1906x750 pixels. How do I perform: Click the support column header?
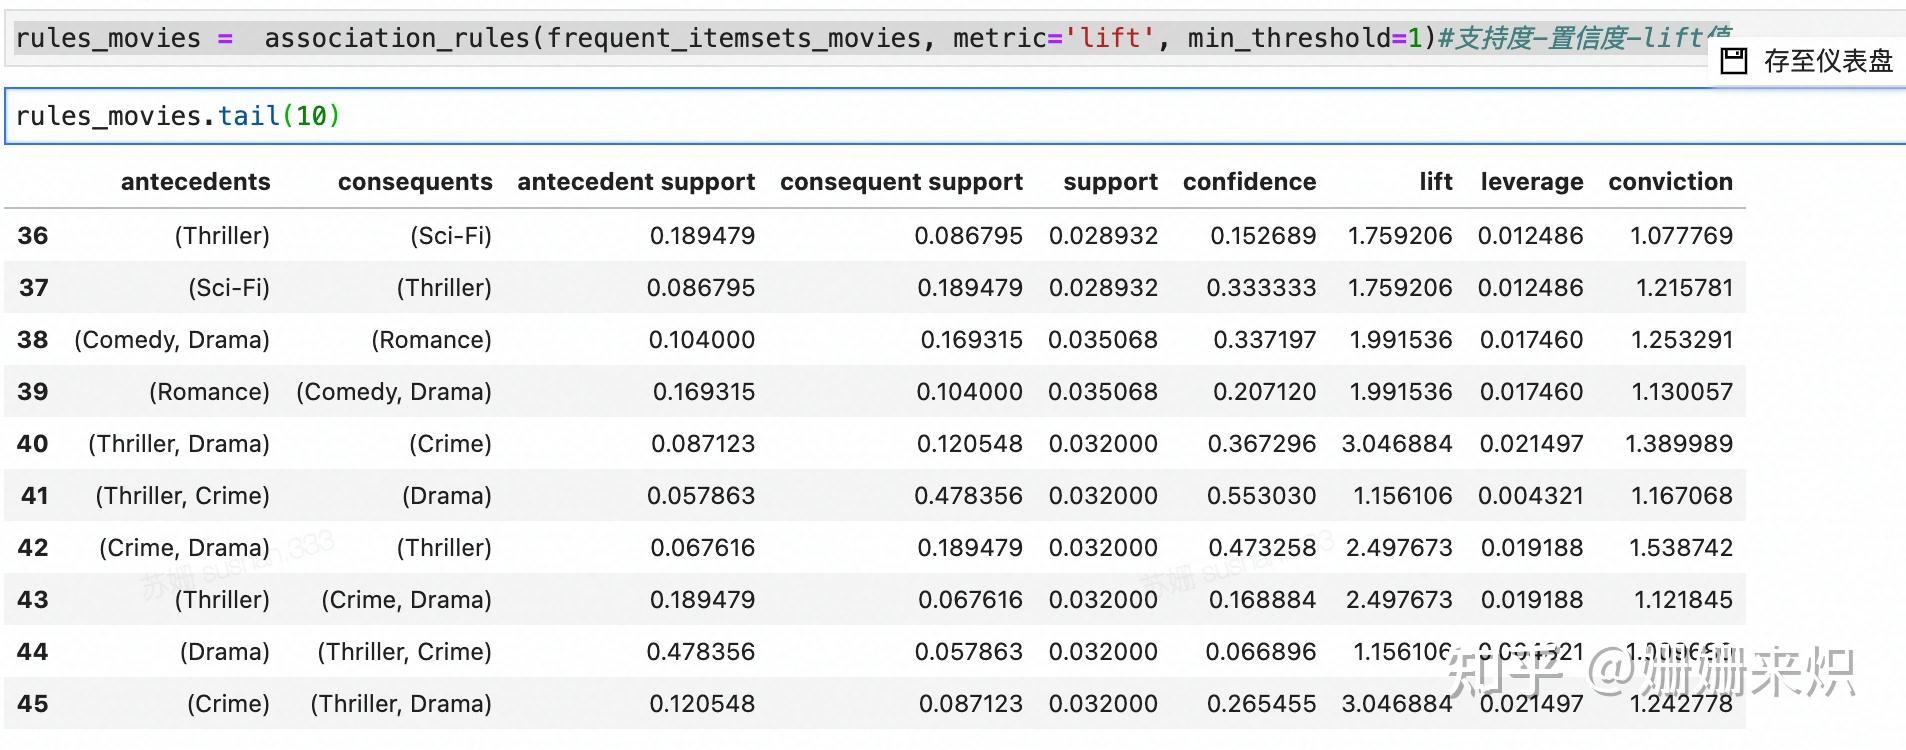1110,182
